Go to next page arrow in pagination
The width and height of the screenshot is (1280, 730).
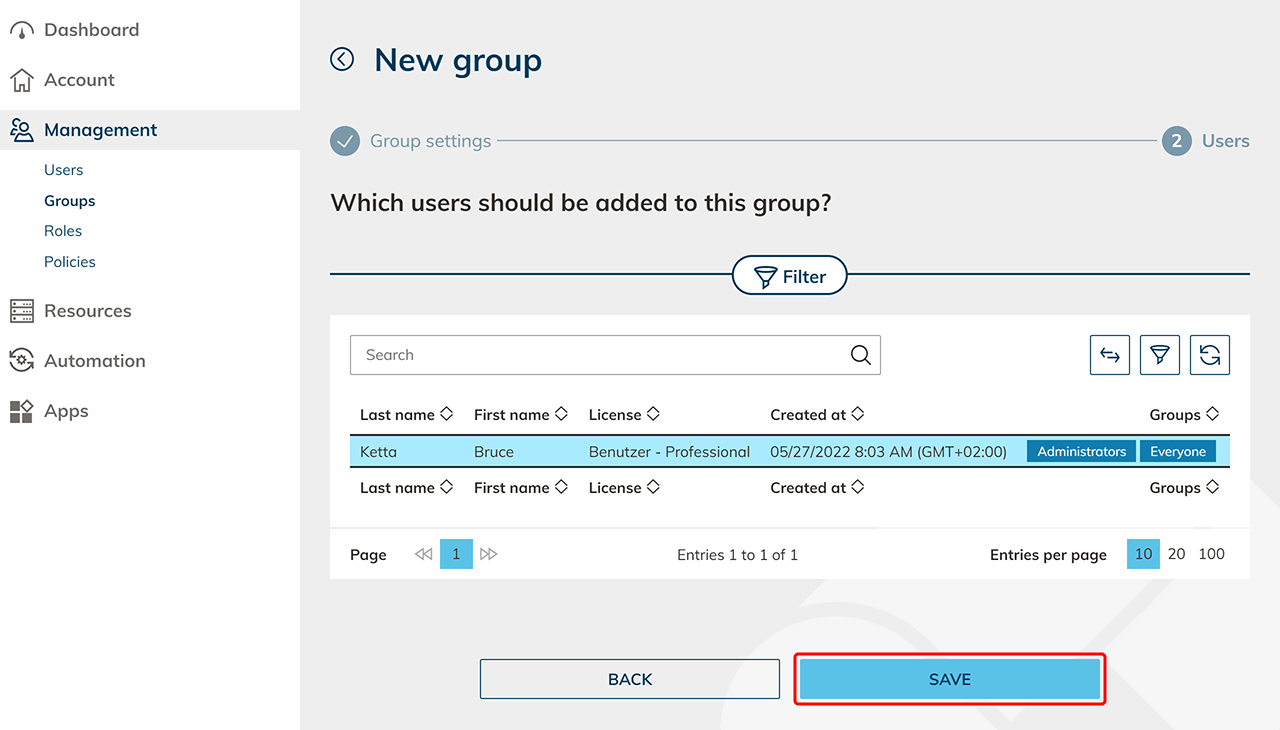pyautogui.click(x=489, y=554)
